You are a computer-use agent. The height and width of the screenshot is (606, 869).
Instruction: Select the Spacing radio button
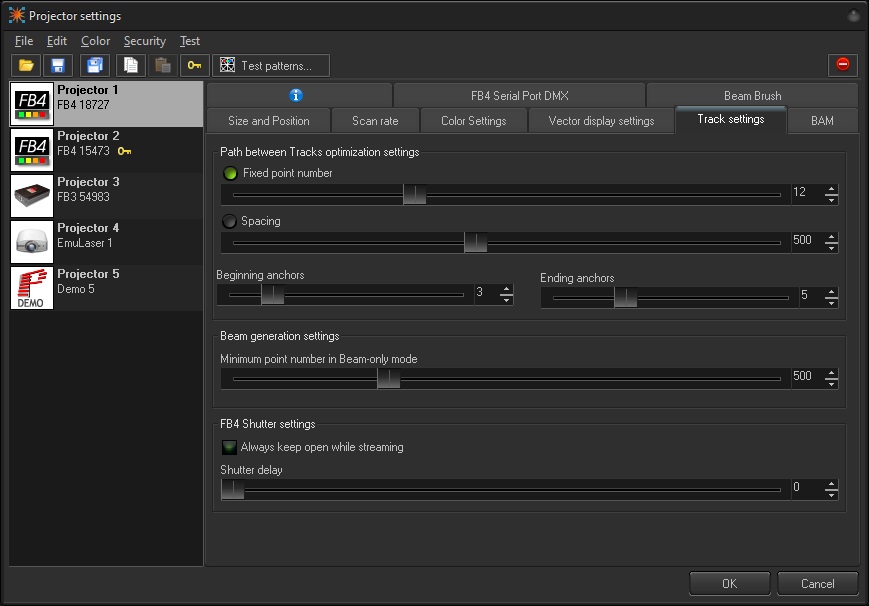[x=230, y=221]
